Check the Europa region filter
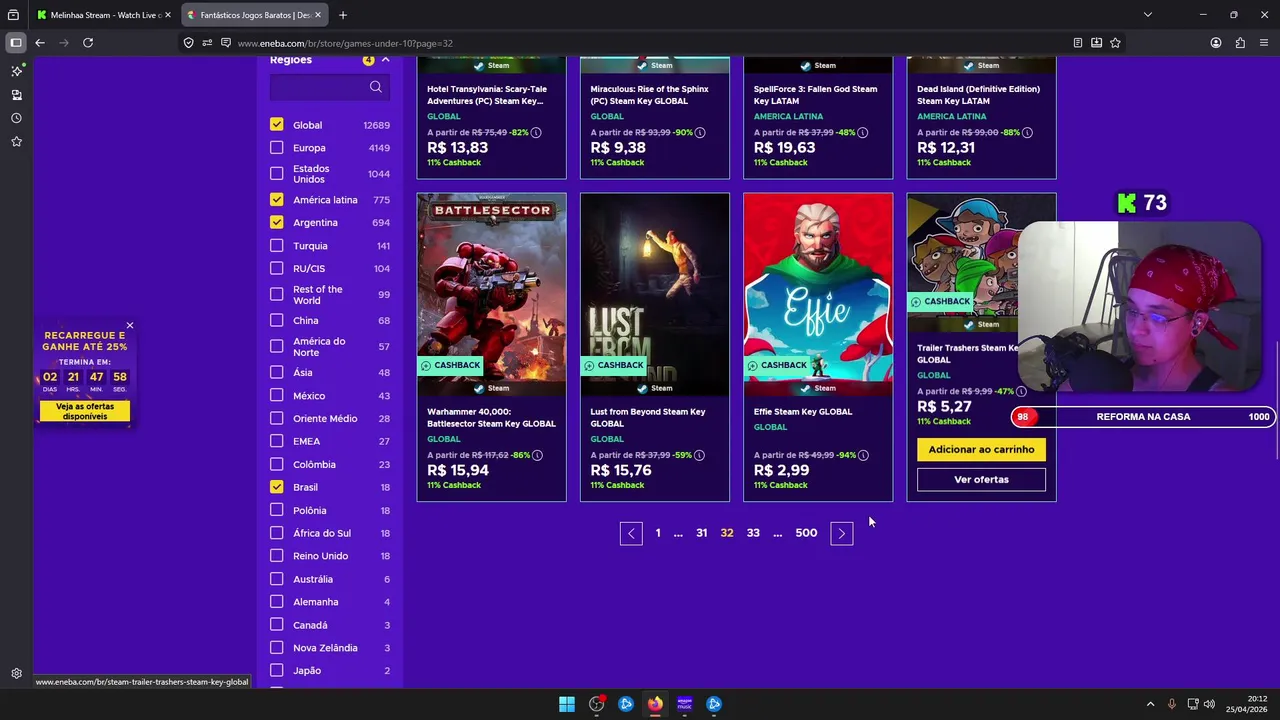 (276, 148)
